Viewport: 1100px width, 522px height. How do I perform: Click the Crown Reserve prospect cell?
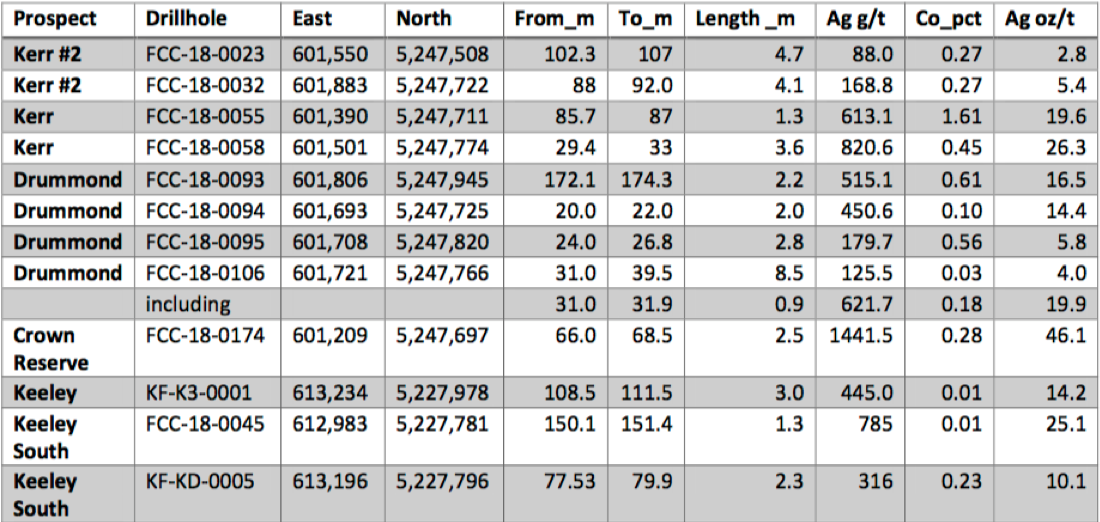click(51, 349)
